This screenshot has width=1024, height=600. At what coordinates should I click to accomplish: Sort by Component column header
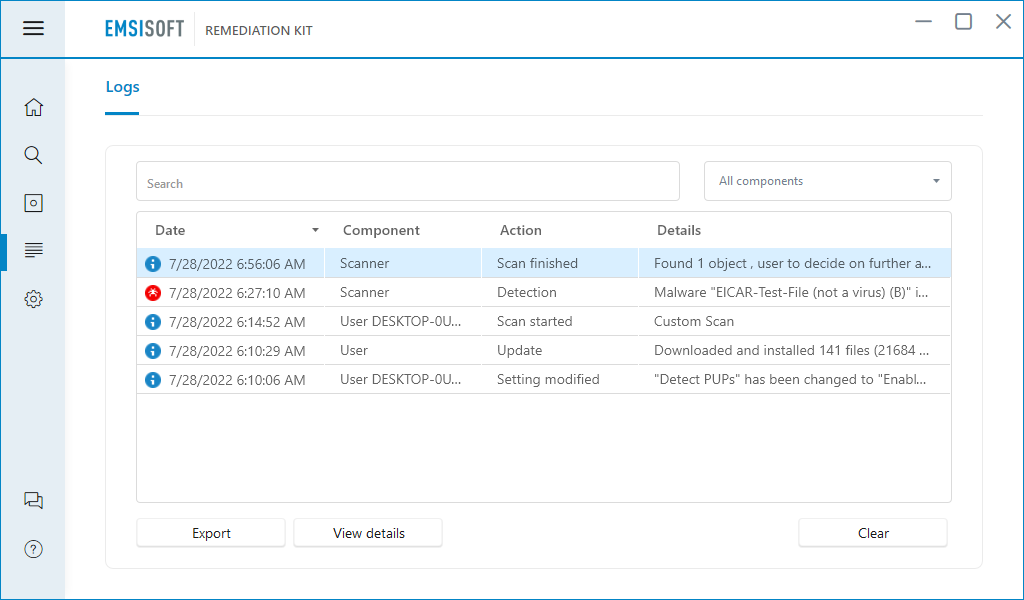click(381, 230)
